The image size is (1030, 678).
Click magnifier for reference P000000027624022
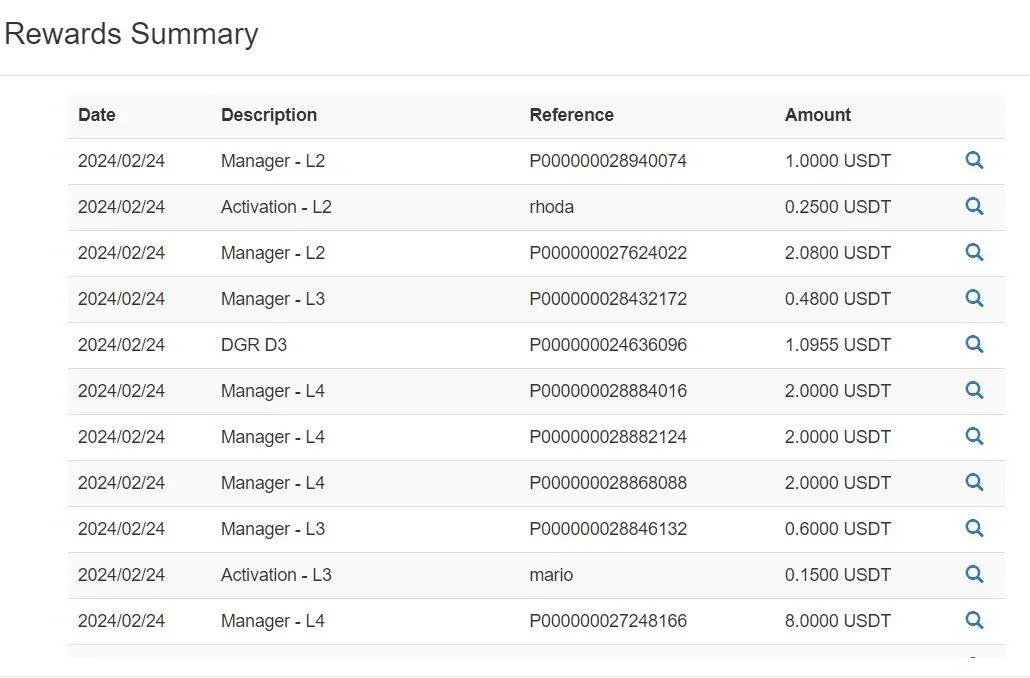click(974, 252)
